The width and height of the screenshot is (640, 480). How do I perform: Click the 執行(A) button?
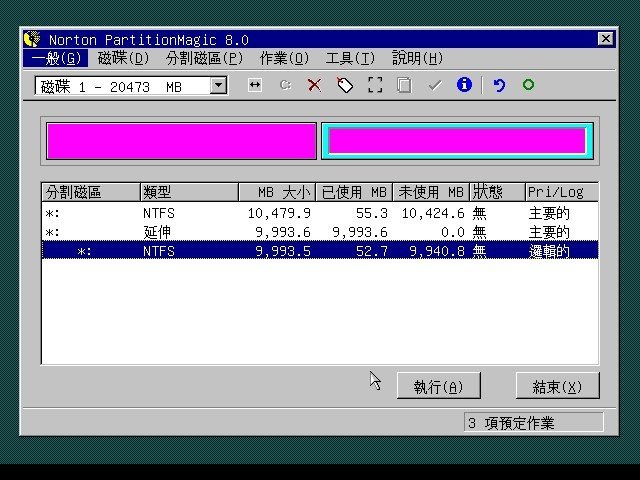pyautogui.click(x=438, y=385)
